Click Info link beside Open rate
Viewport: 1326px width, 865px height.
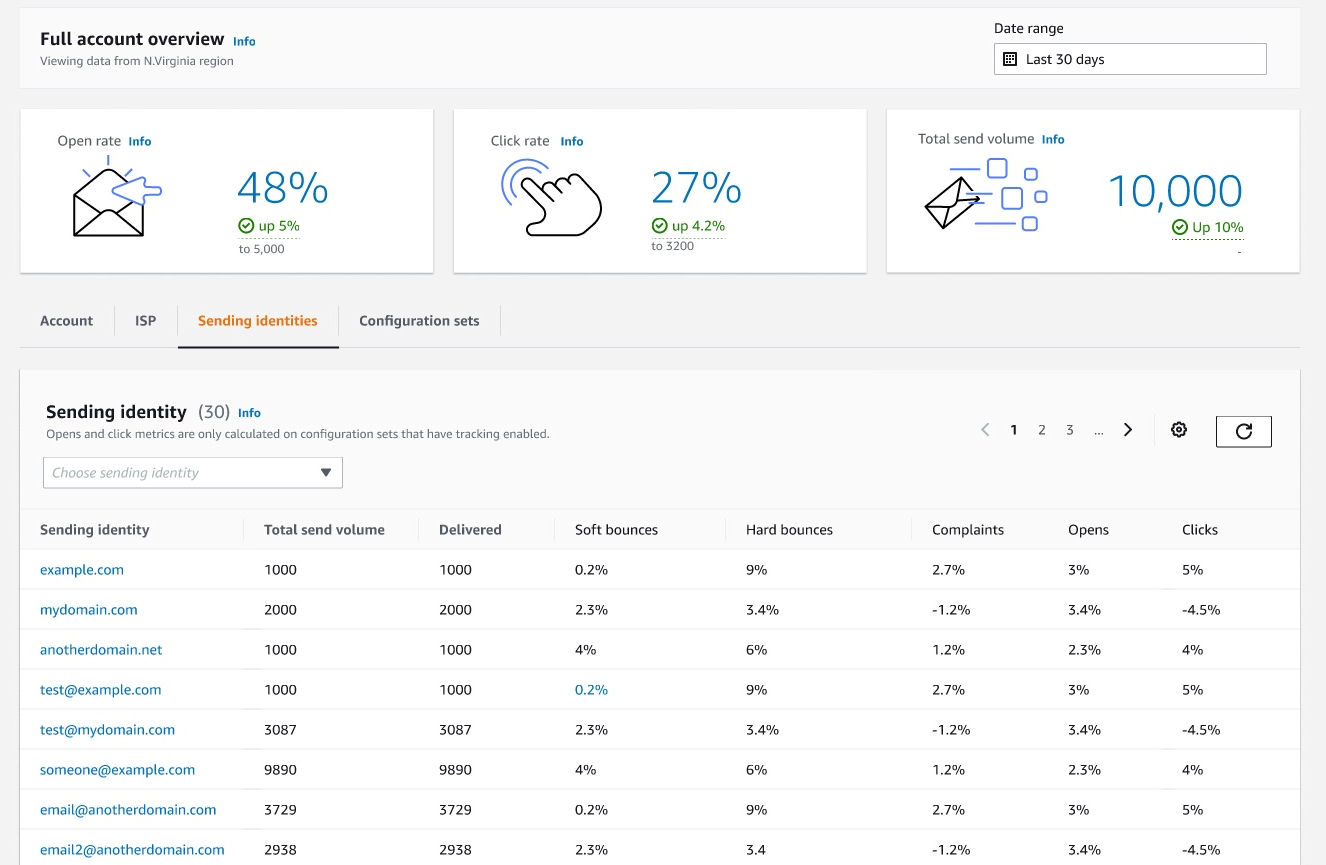click(140, 141)
